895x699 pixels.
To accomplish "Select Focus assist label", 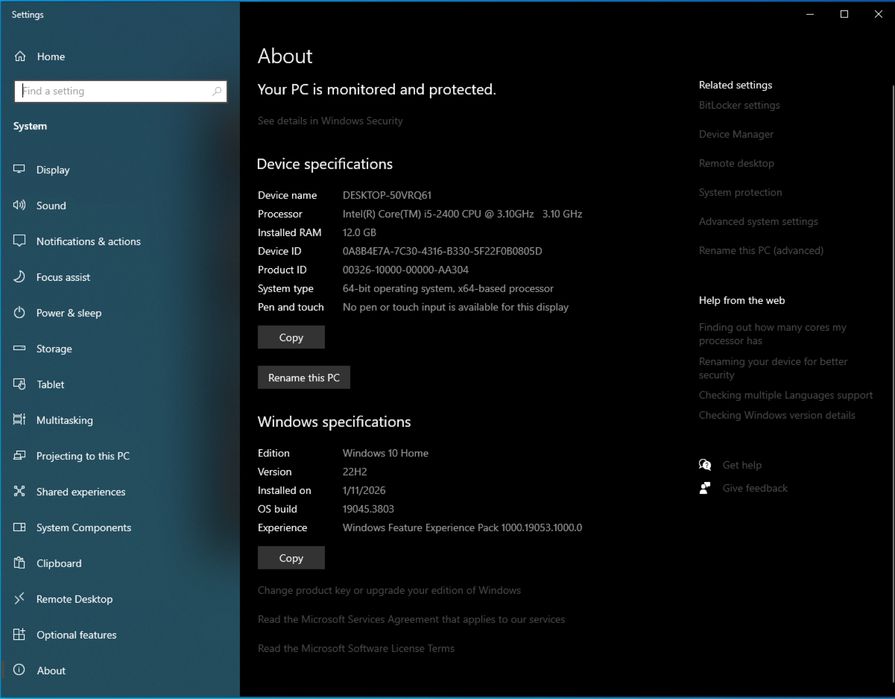I will coord(63,277).
